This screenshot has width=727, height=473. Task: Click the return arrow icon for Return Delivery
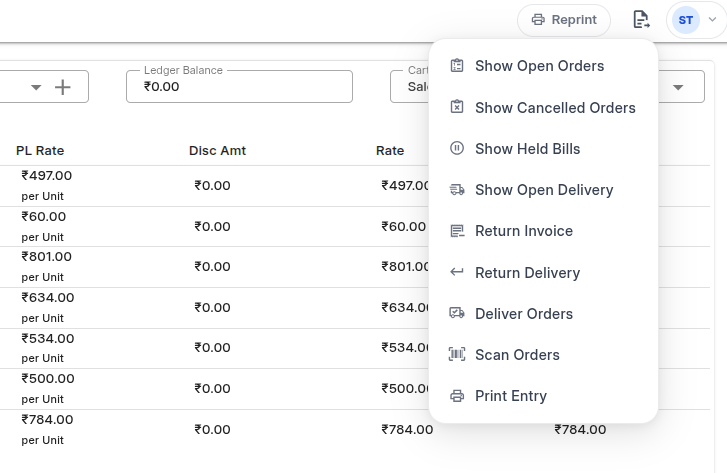point(457,272)
